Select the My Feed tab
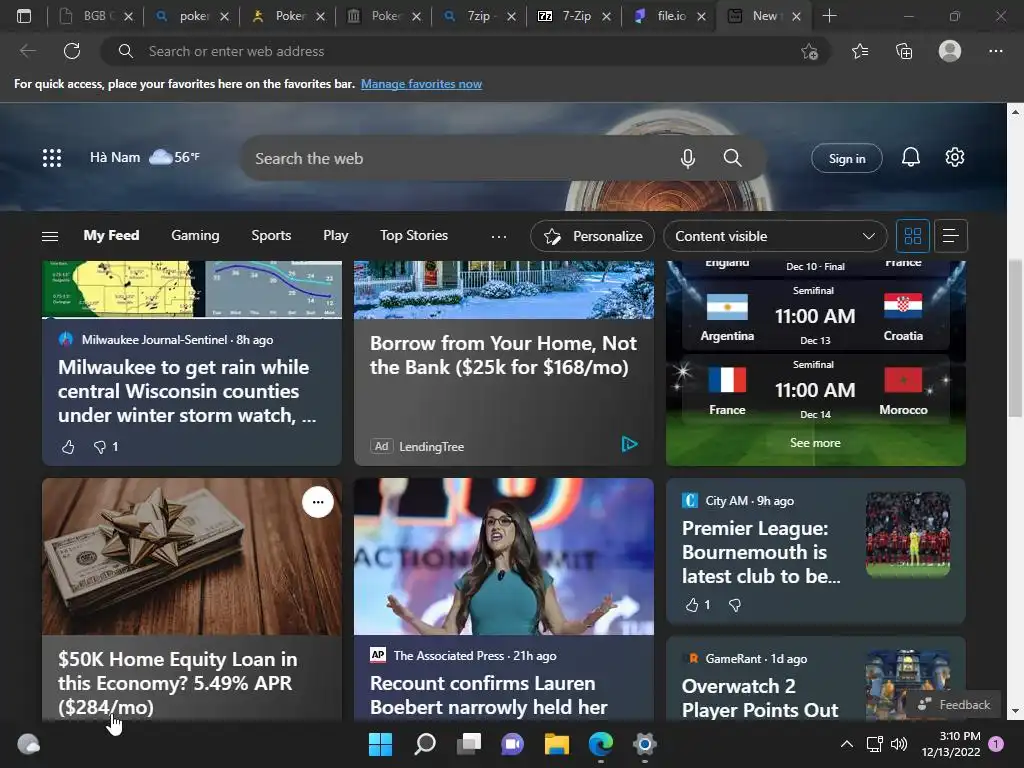The height and width of the screenshot is (768, 1024). click(111, 235)
